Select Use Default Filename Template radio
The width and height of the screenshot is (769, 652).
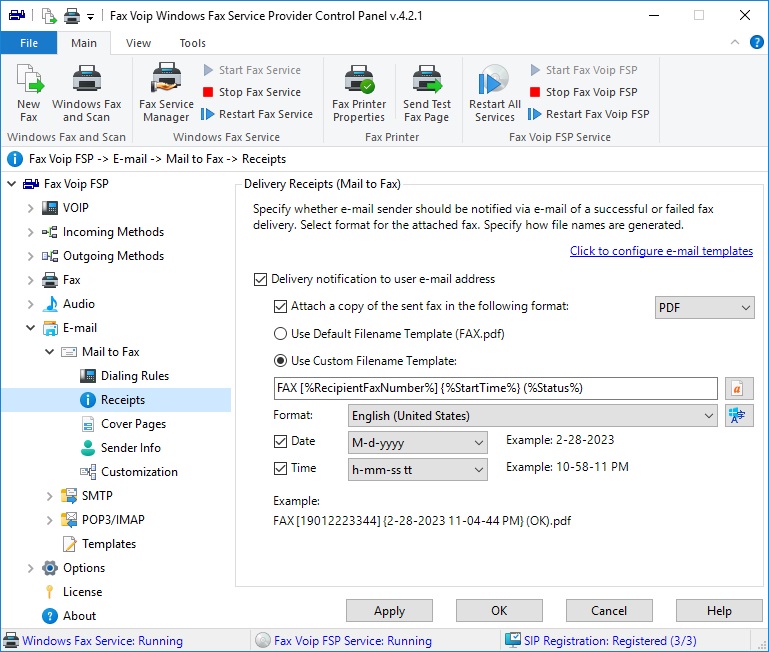point(280,334)
